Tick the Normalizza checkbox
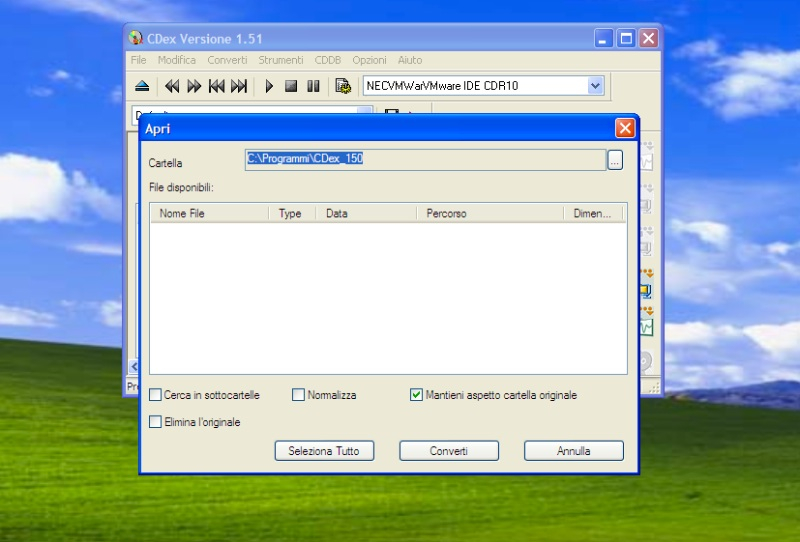 tap(298, 395)
